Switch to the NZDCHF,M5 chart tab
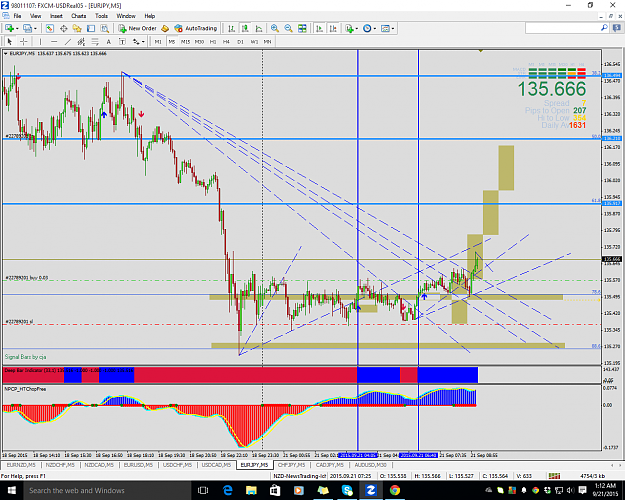 coord(60,465)
